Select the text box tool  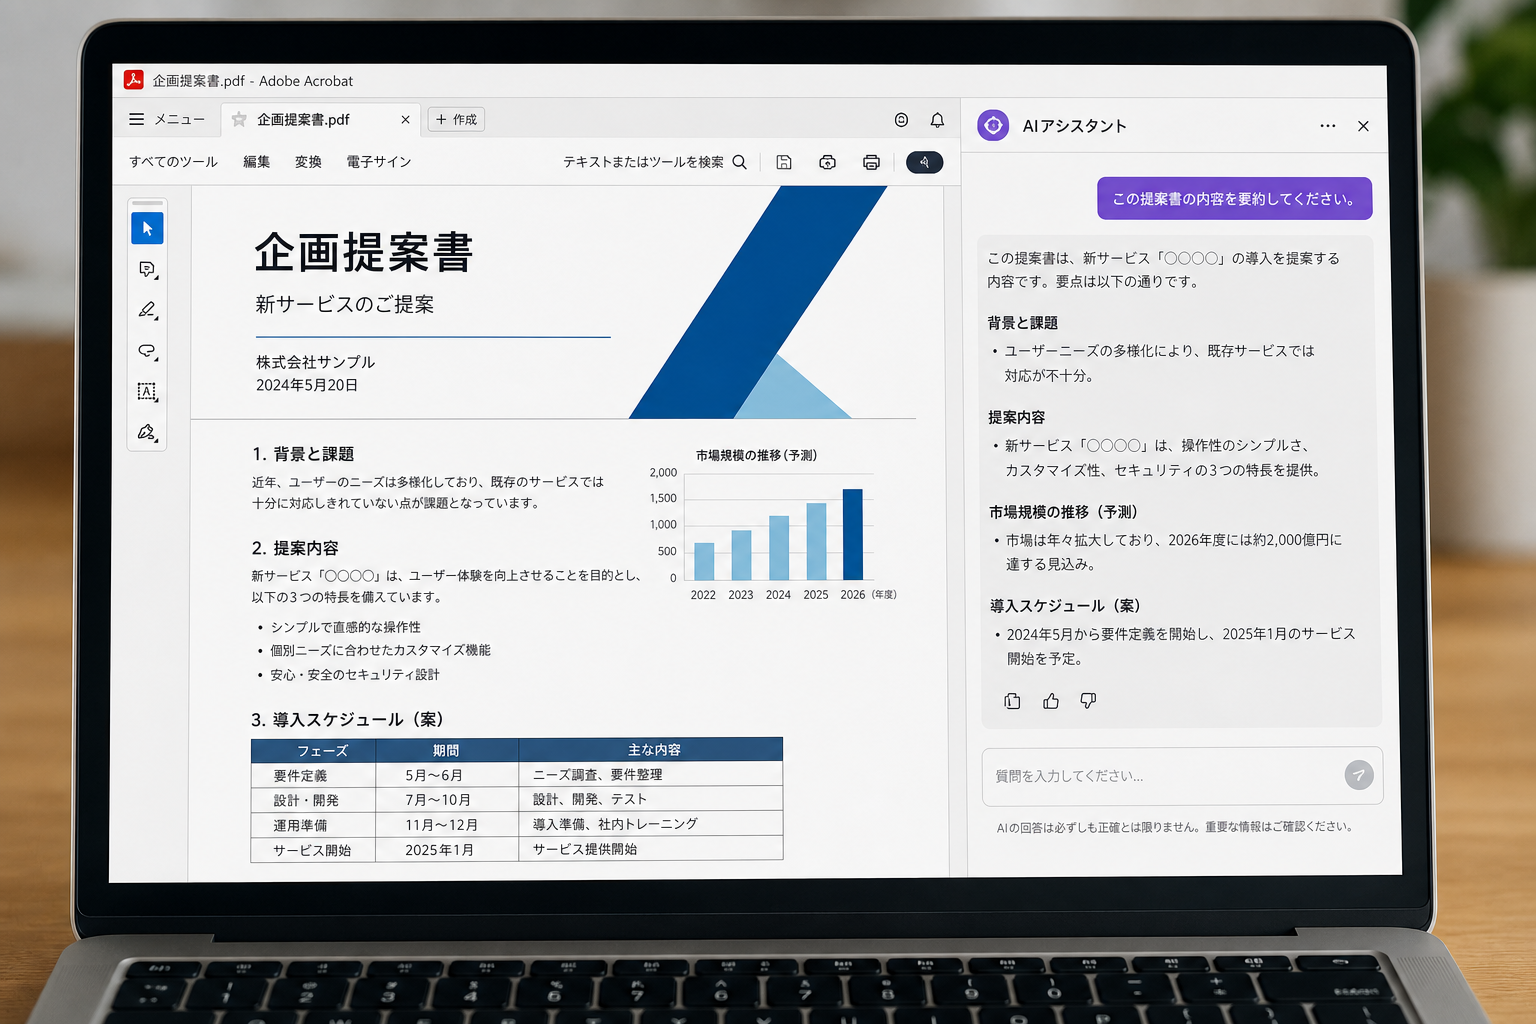[x=147, y=391]
